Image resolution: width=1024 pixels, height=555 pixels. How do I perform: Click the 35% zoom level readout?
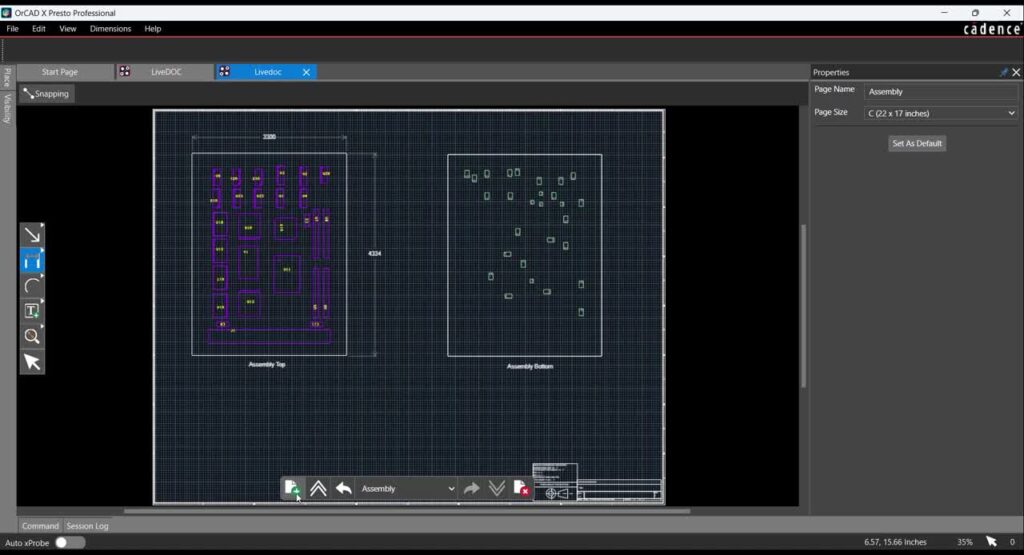point(965,542)
